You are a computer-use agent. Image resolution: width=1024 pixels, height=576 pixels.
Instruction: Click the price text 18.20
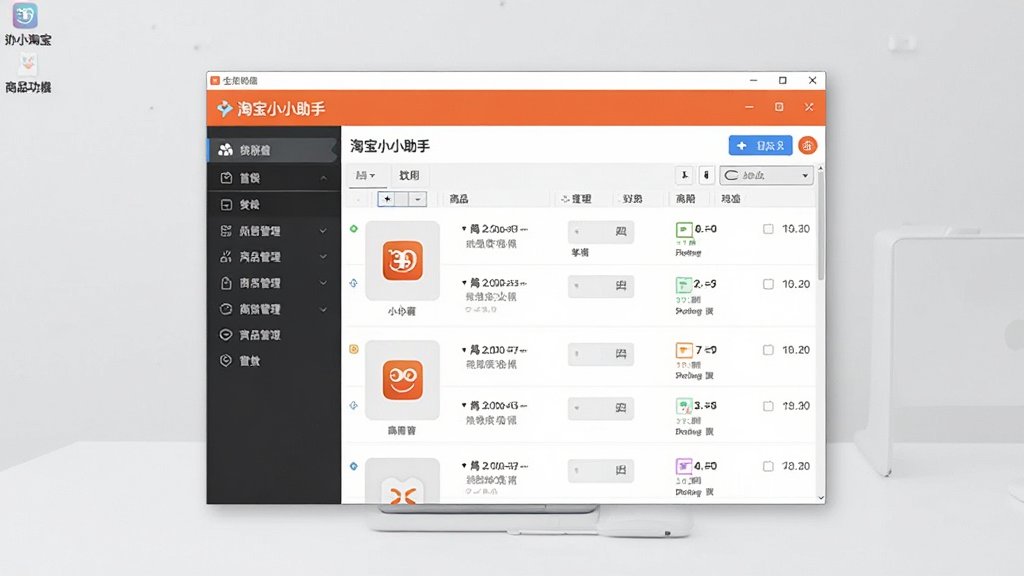click(x=795, y=466)
